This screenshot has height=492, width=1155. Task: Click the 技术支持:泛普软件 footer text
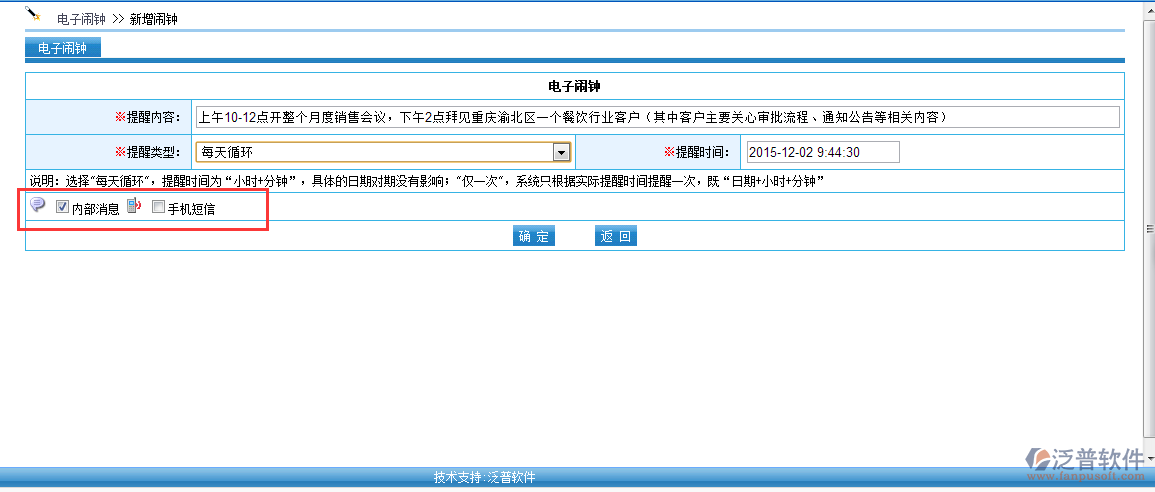tap(485, 477)
